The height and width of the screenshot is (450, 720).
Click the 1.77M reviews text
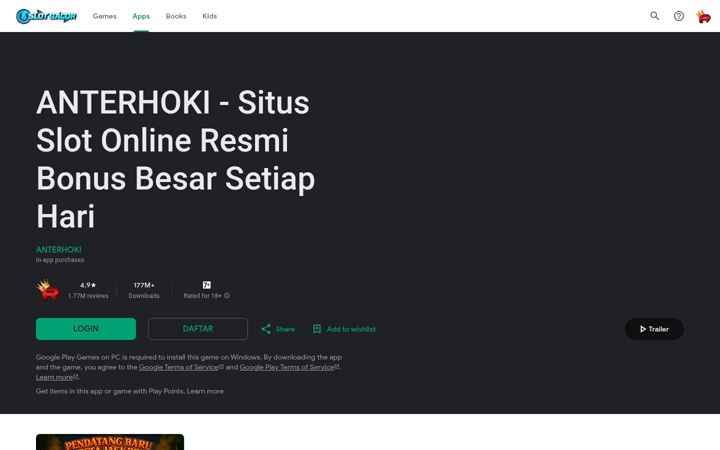pos(88,296)
